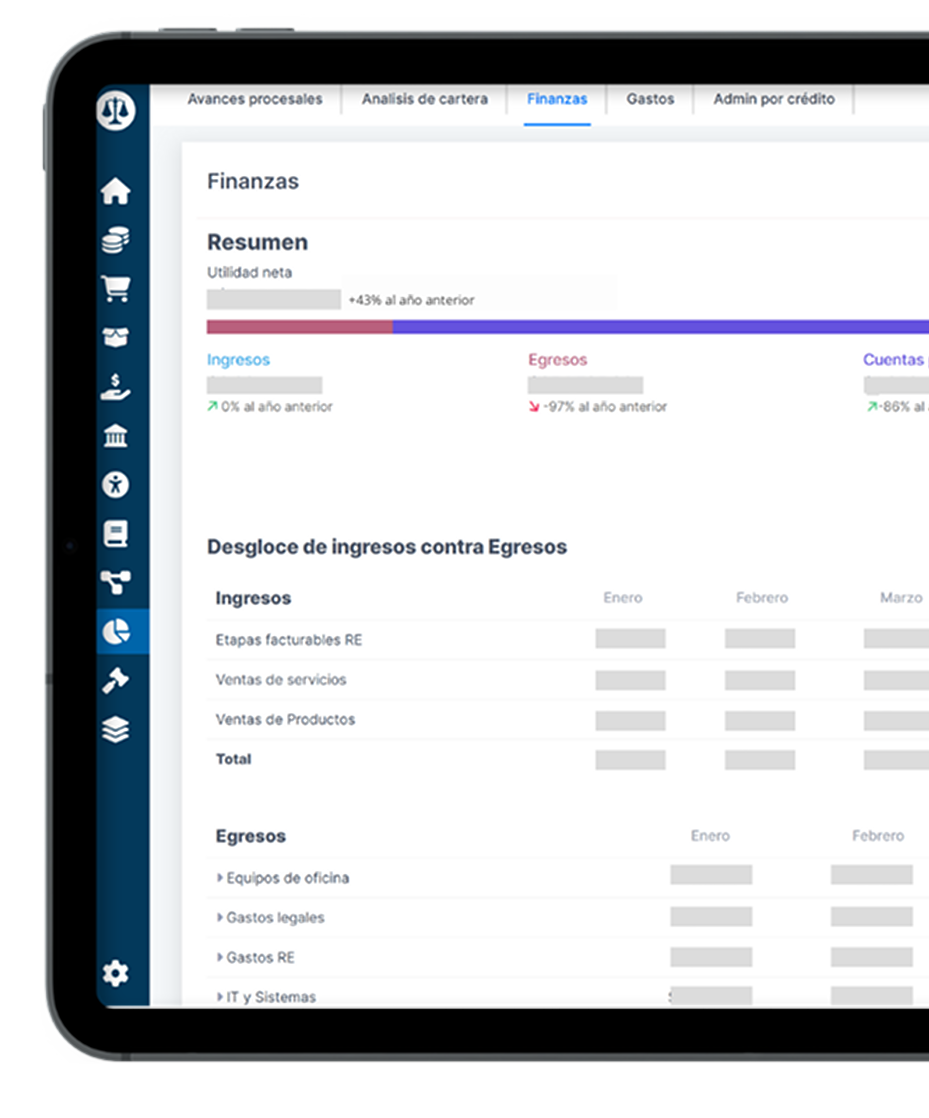929x1118 pixels.
Task: Open the coins stack sidebar icon
Action: click(x=116, y=240)
